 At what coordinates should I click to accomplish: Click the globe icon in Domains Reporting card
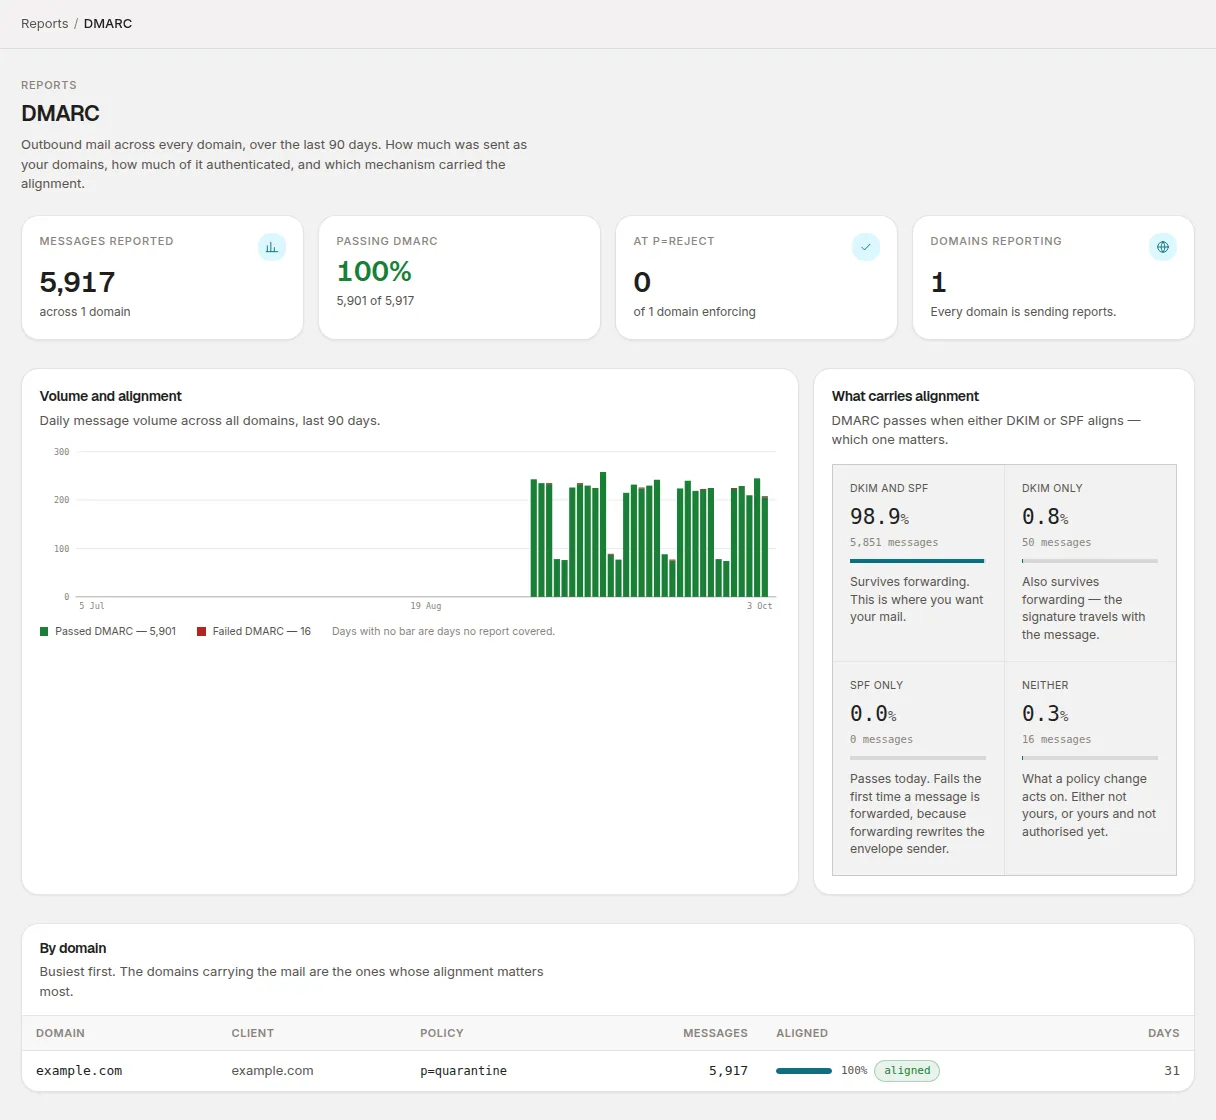1163,247
